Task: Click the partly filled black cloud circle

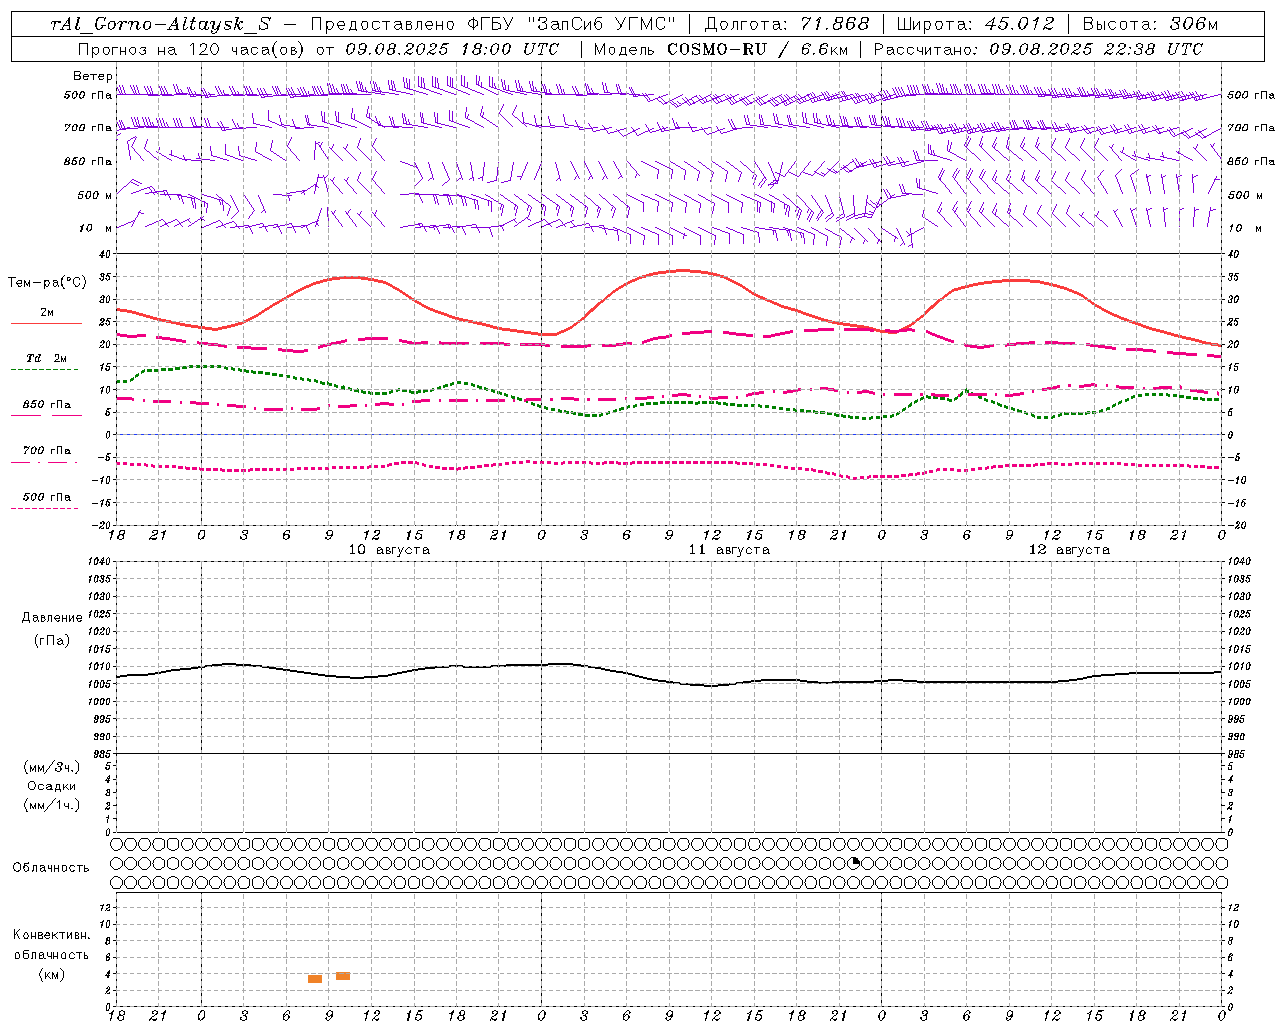Action: tap(855, 862)
